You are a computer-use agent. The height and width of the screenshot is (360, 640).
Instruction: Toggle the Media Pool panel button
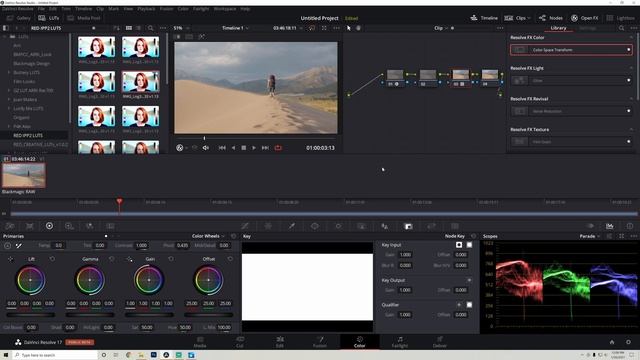(x=84, y=18)
